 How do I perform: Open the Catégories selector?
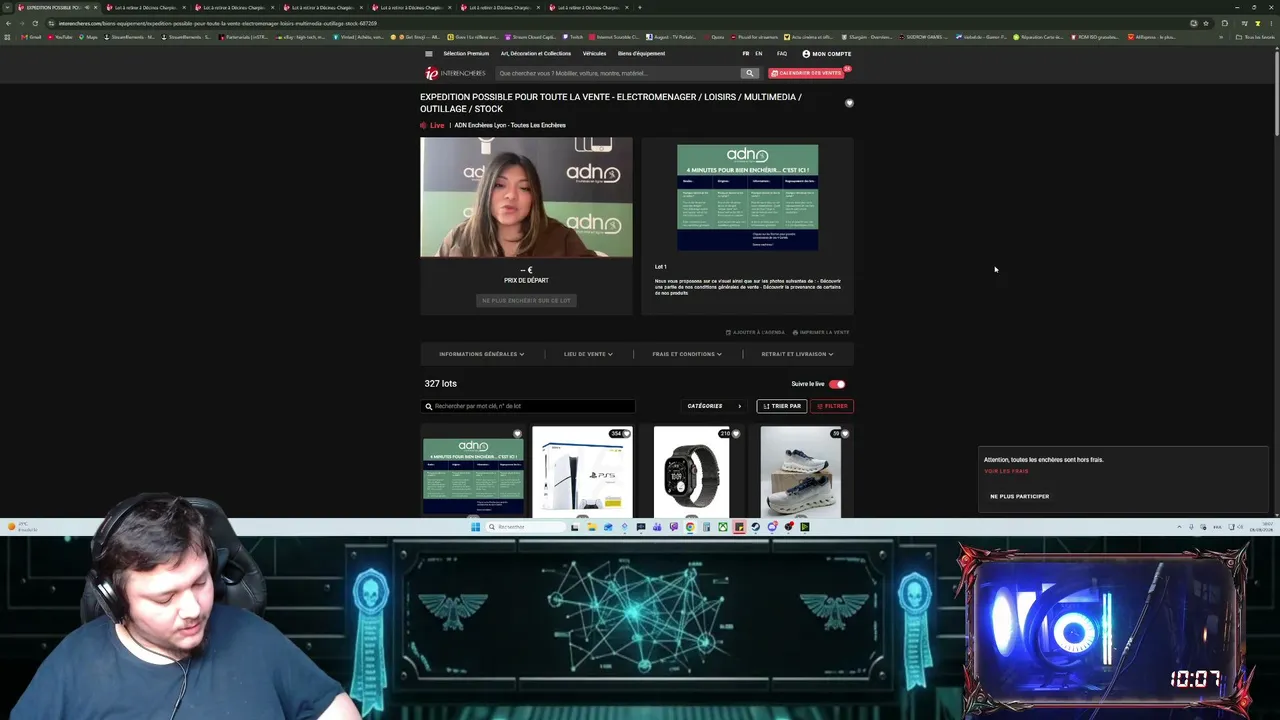click(715, 406)
